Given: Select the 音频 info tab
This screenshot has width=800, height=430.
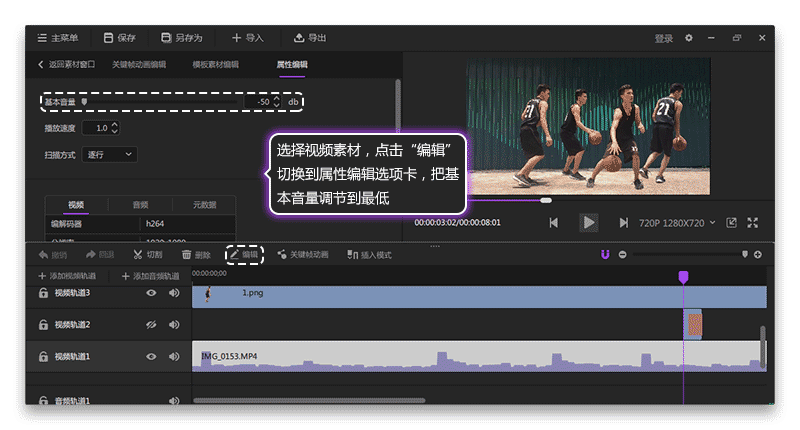Looking at the screenshot, I should pos(140,205).
